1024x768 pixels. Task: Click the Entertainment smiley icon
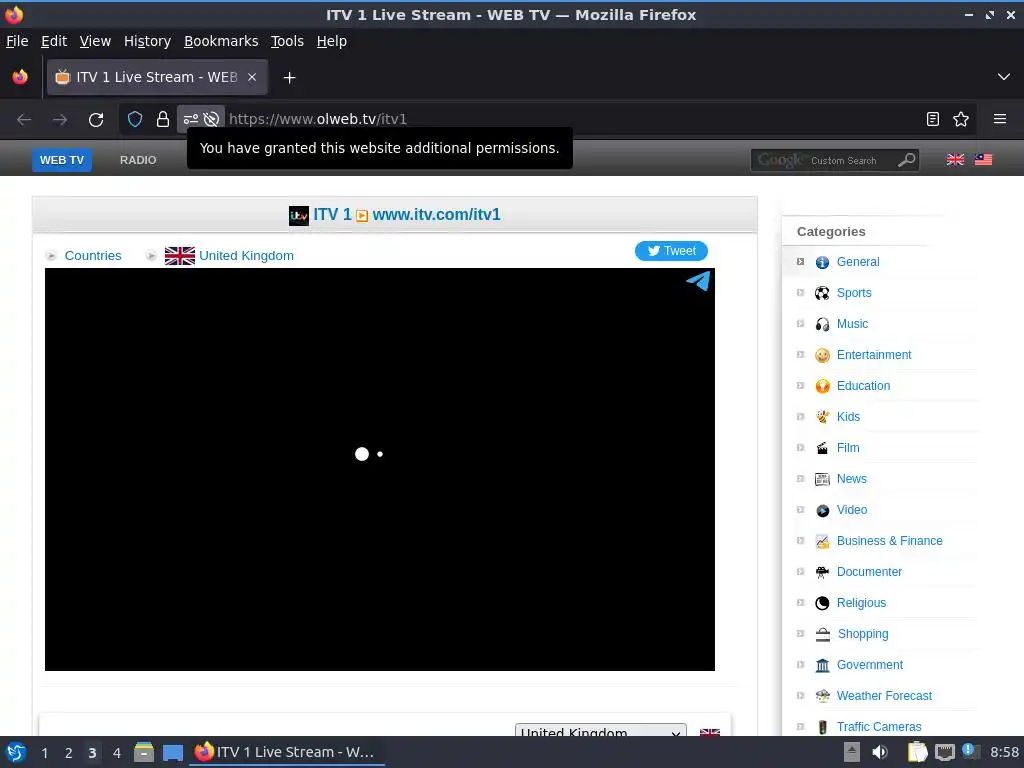822,355
